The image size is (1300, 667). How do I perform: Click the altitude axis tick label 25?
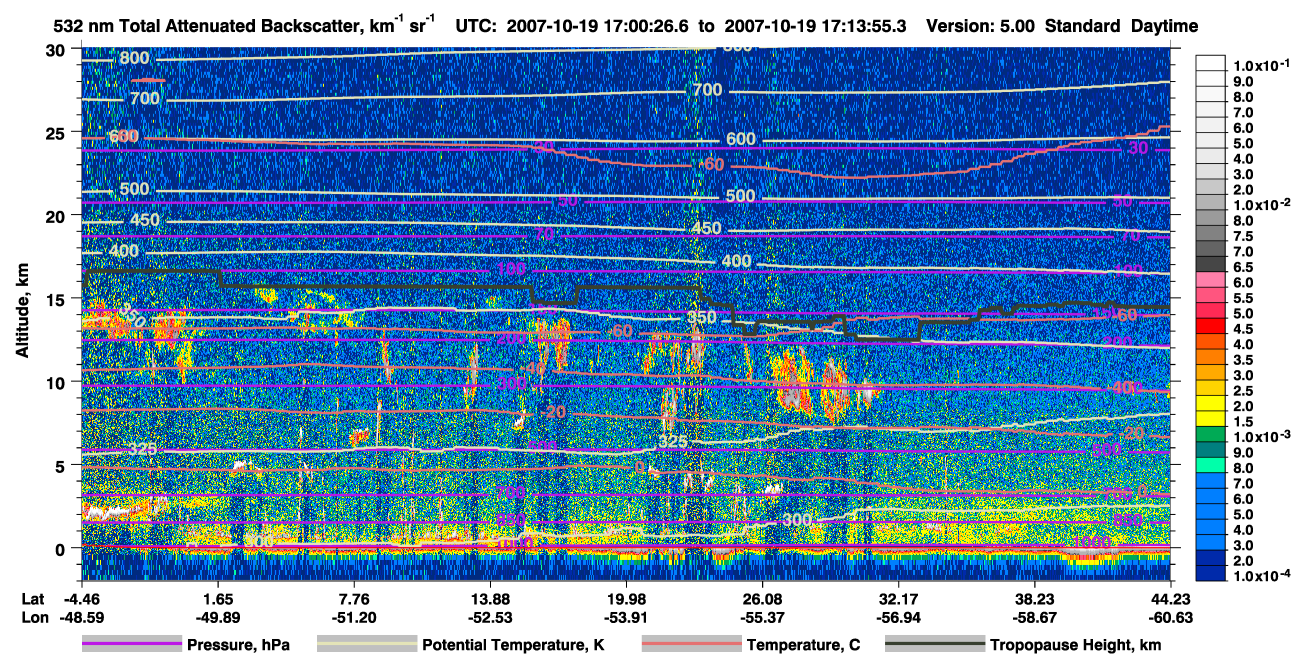(58, 132)
